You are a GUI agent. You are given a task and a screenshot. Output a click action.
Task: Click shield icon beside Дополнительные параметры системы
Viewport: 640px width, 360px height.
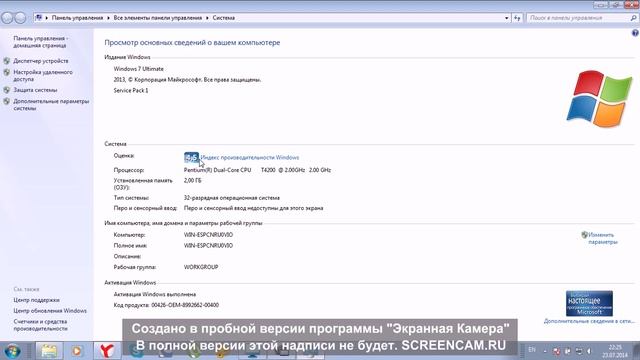click(7, 101)
